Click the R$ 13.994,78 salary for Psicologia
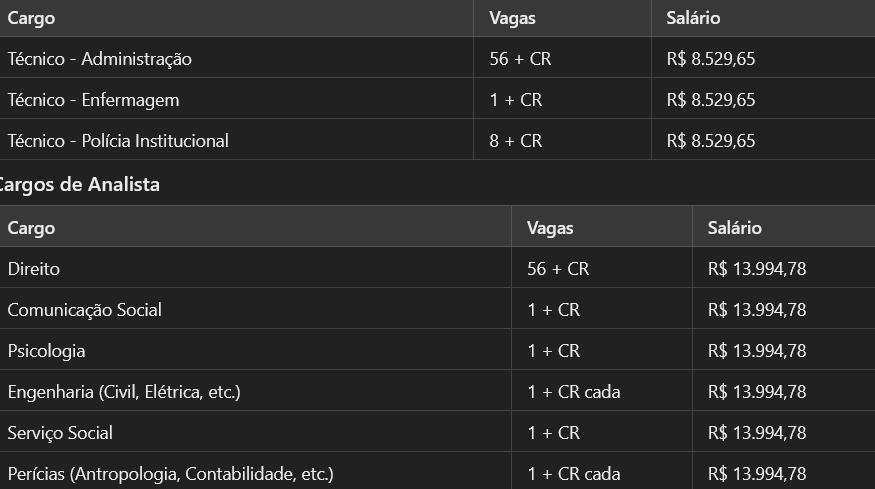Image resolution: width=875 pixels, height=489 pixels. point(757,351)
